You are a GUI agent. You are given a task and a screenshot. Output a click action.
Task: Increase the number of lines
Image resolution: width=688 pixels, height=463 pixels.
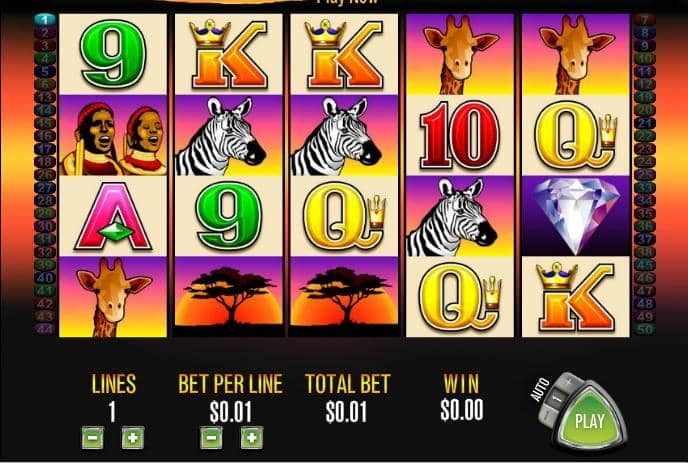pyautogui.click(x=133, y=438)
